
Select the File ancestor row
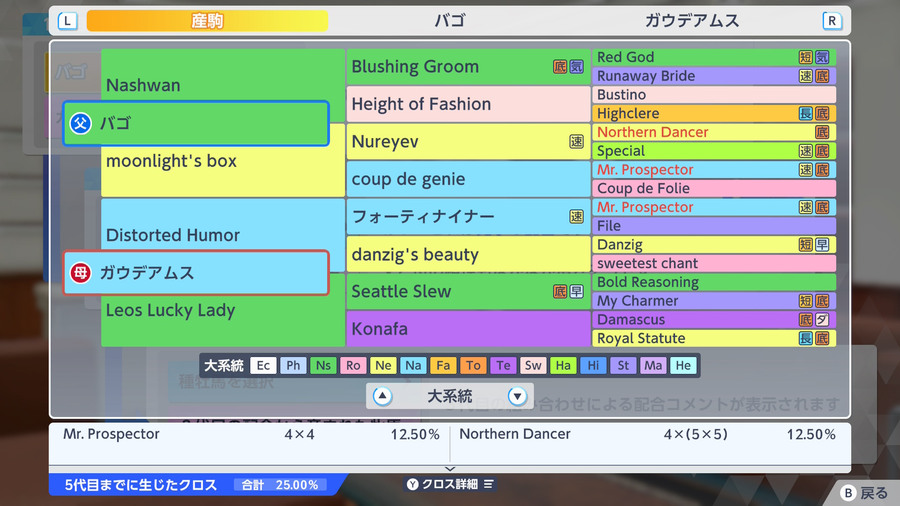tap(714, 226)
